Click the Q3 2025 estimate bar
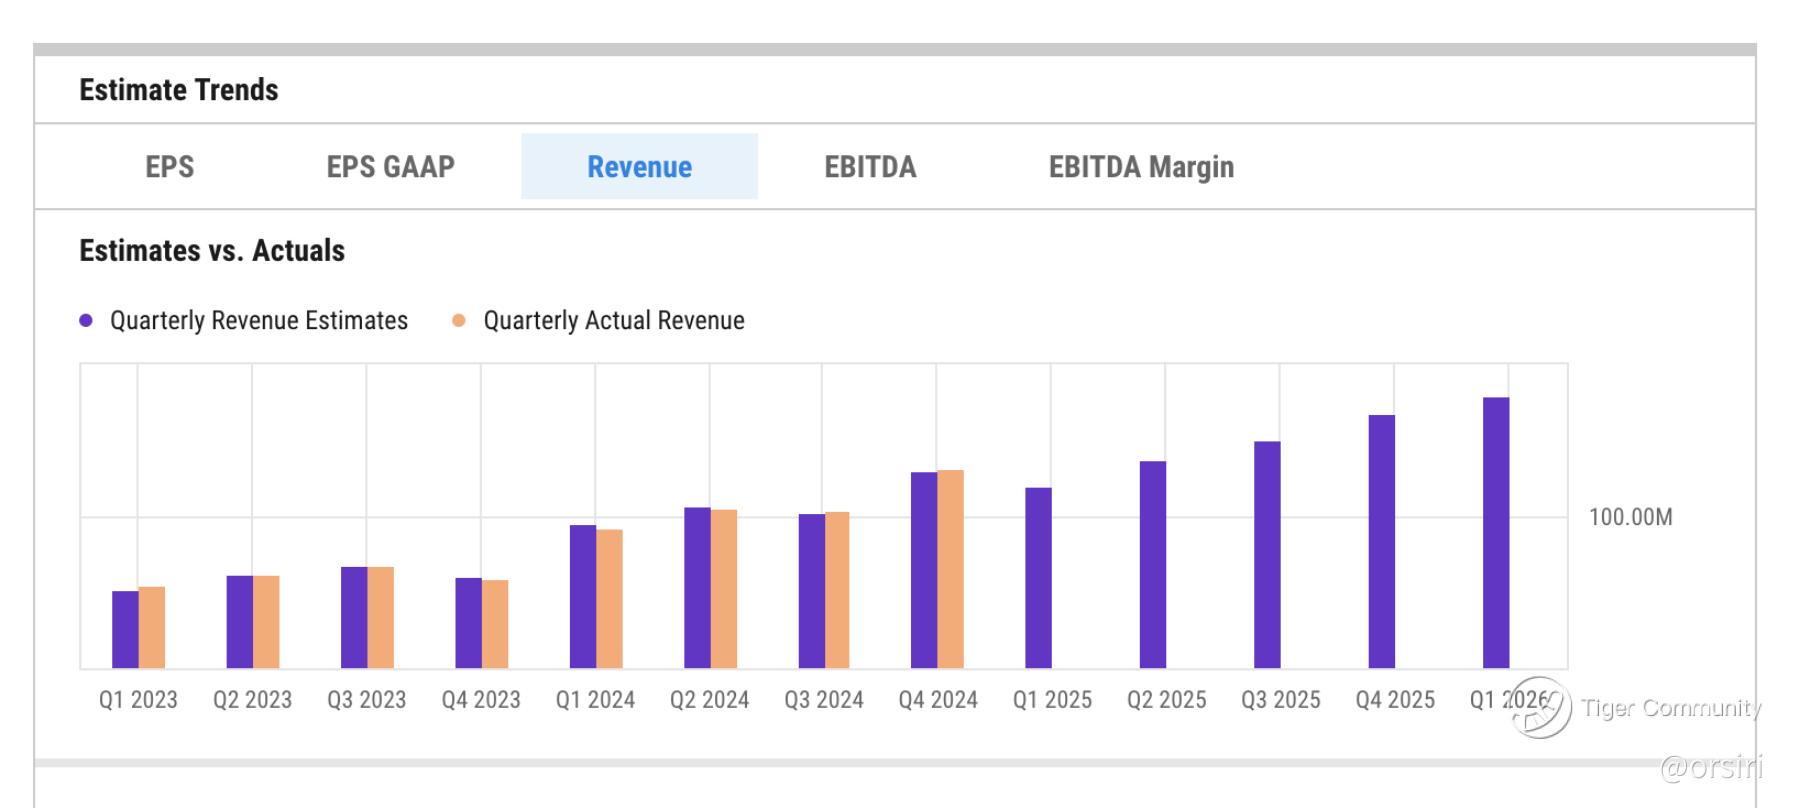Screen dimensions: 1800x808 [x=1267, y=555]
